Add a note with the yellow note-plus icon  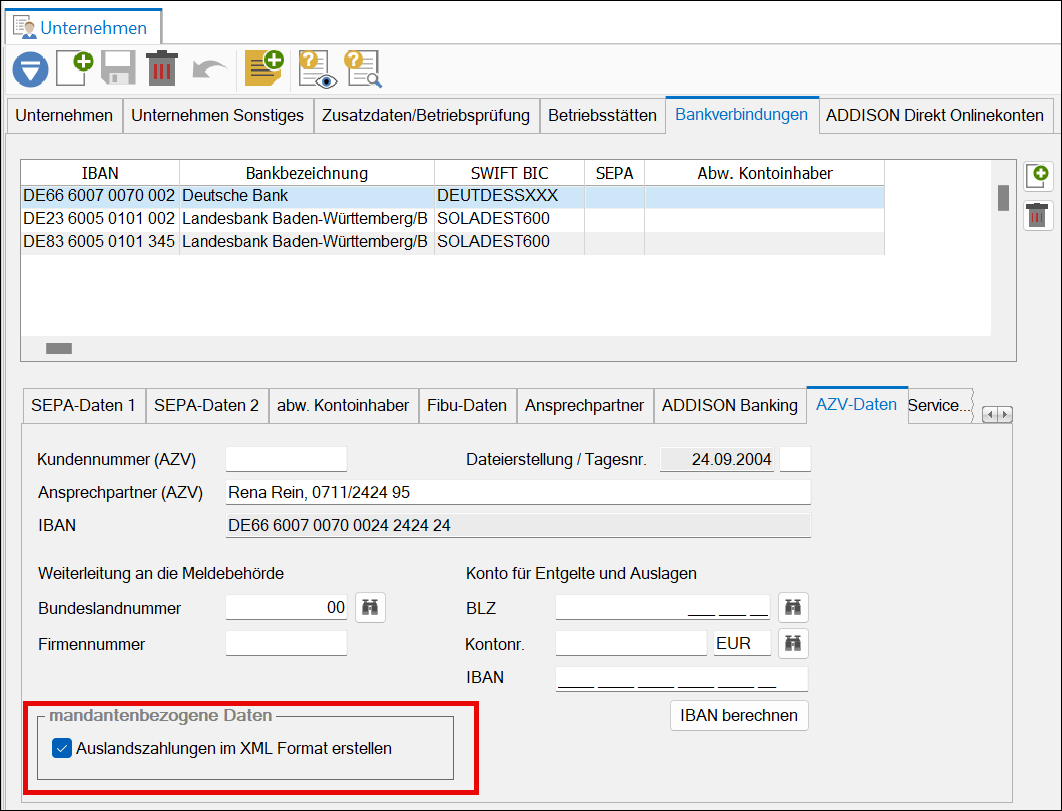[264, 68]
